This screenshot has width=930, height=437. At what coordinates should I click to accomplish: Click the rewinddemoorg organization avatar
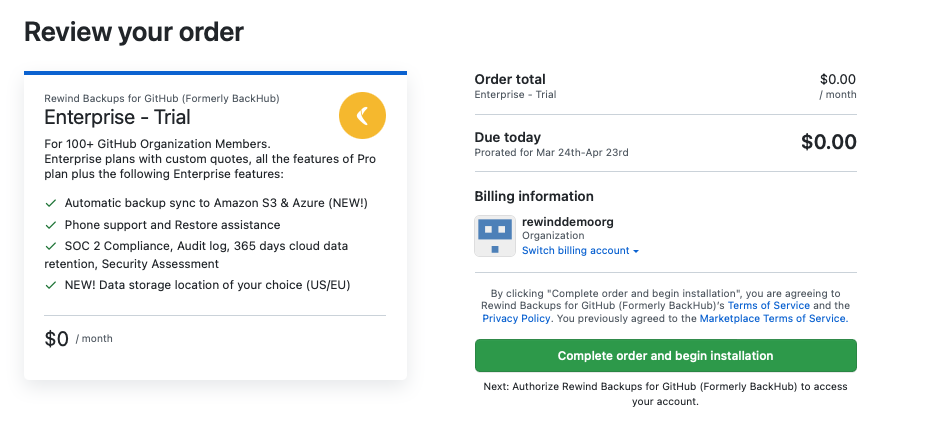coord(494,236)
